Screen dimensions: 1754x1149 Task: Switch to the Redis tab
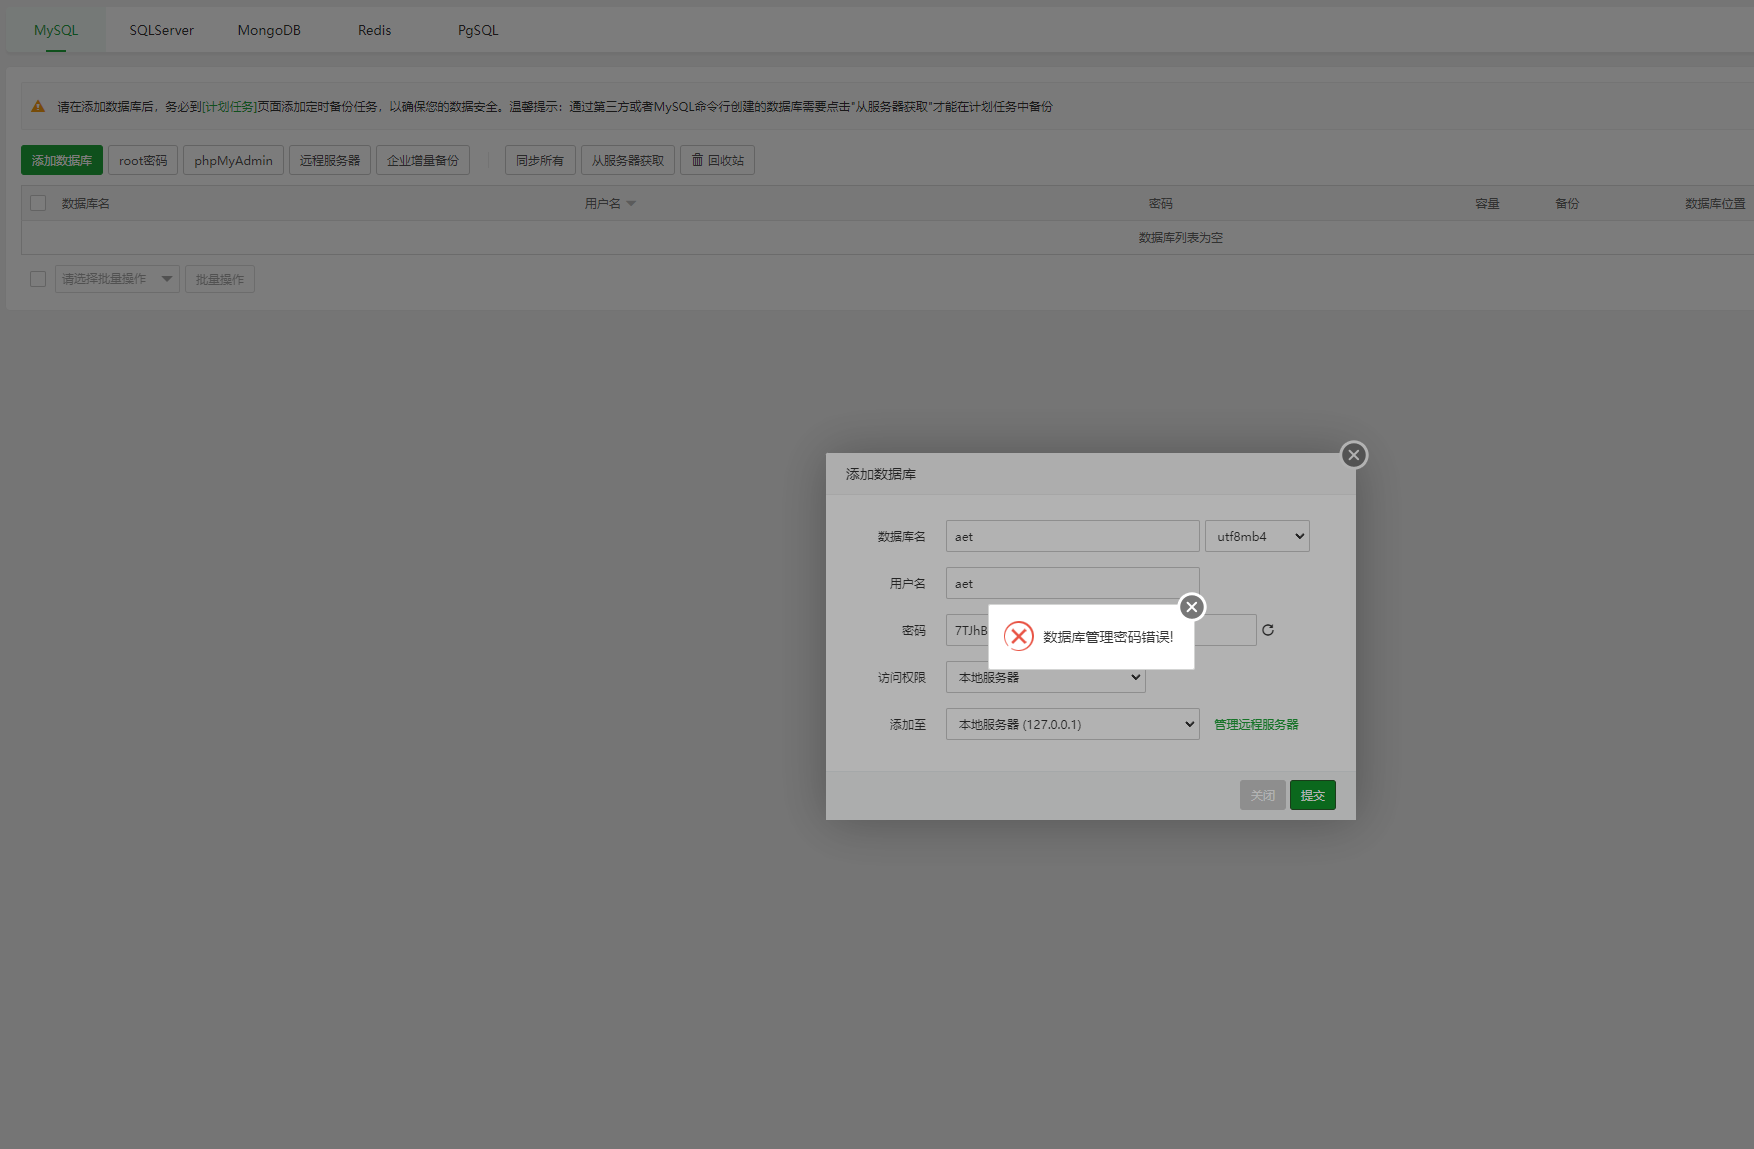coord(374,30)
